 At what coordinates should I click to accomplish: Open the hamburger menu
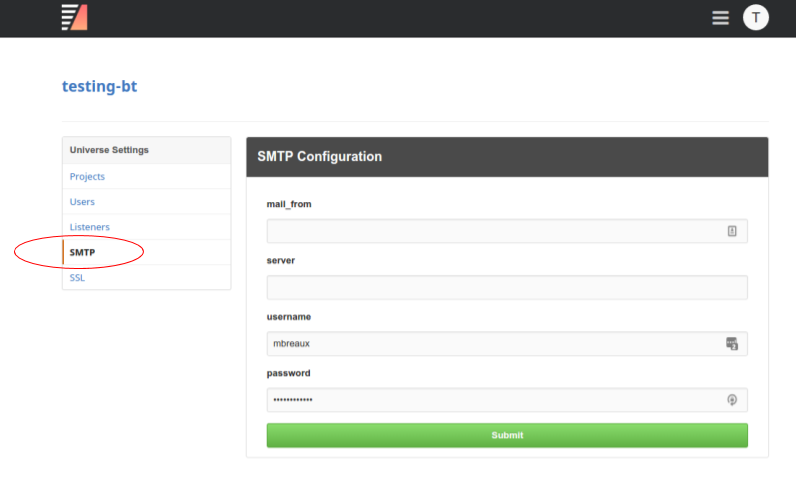720,18
